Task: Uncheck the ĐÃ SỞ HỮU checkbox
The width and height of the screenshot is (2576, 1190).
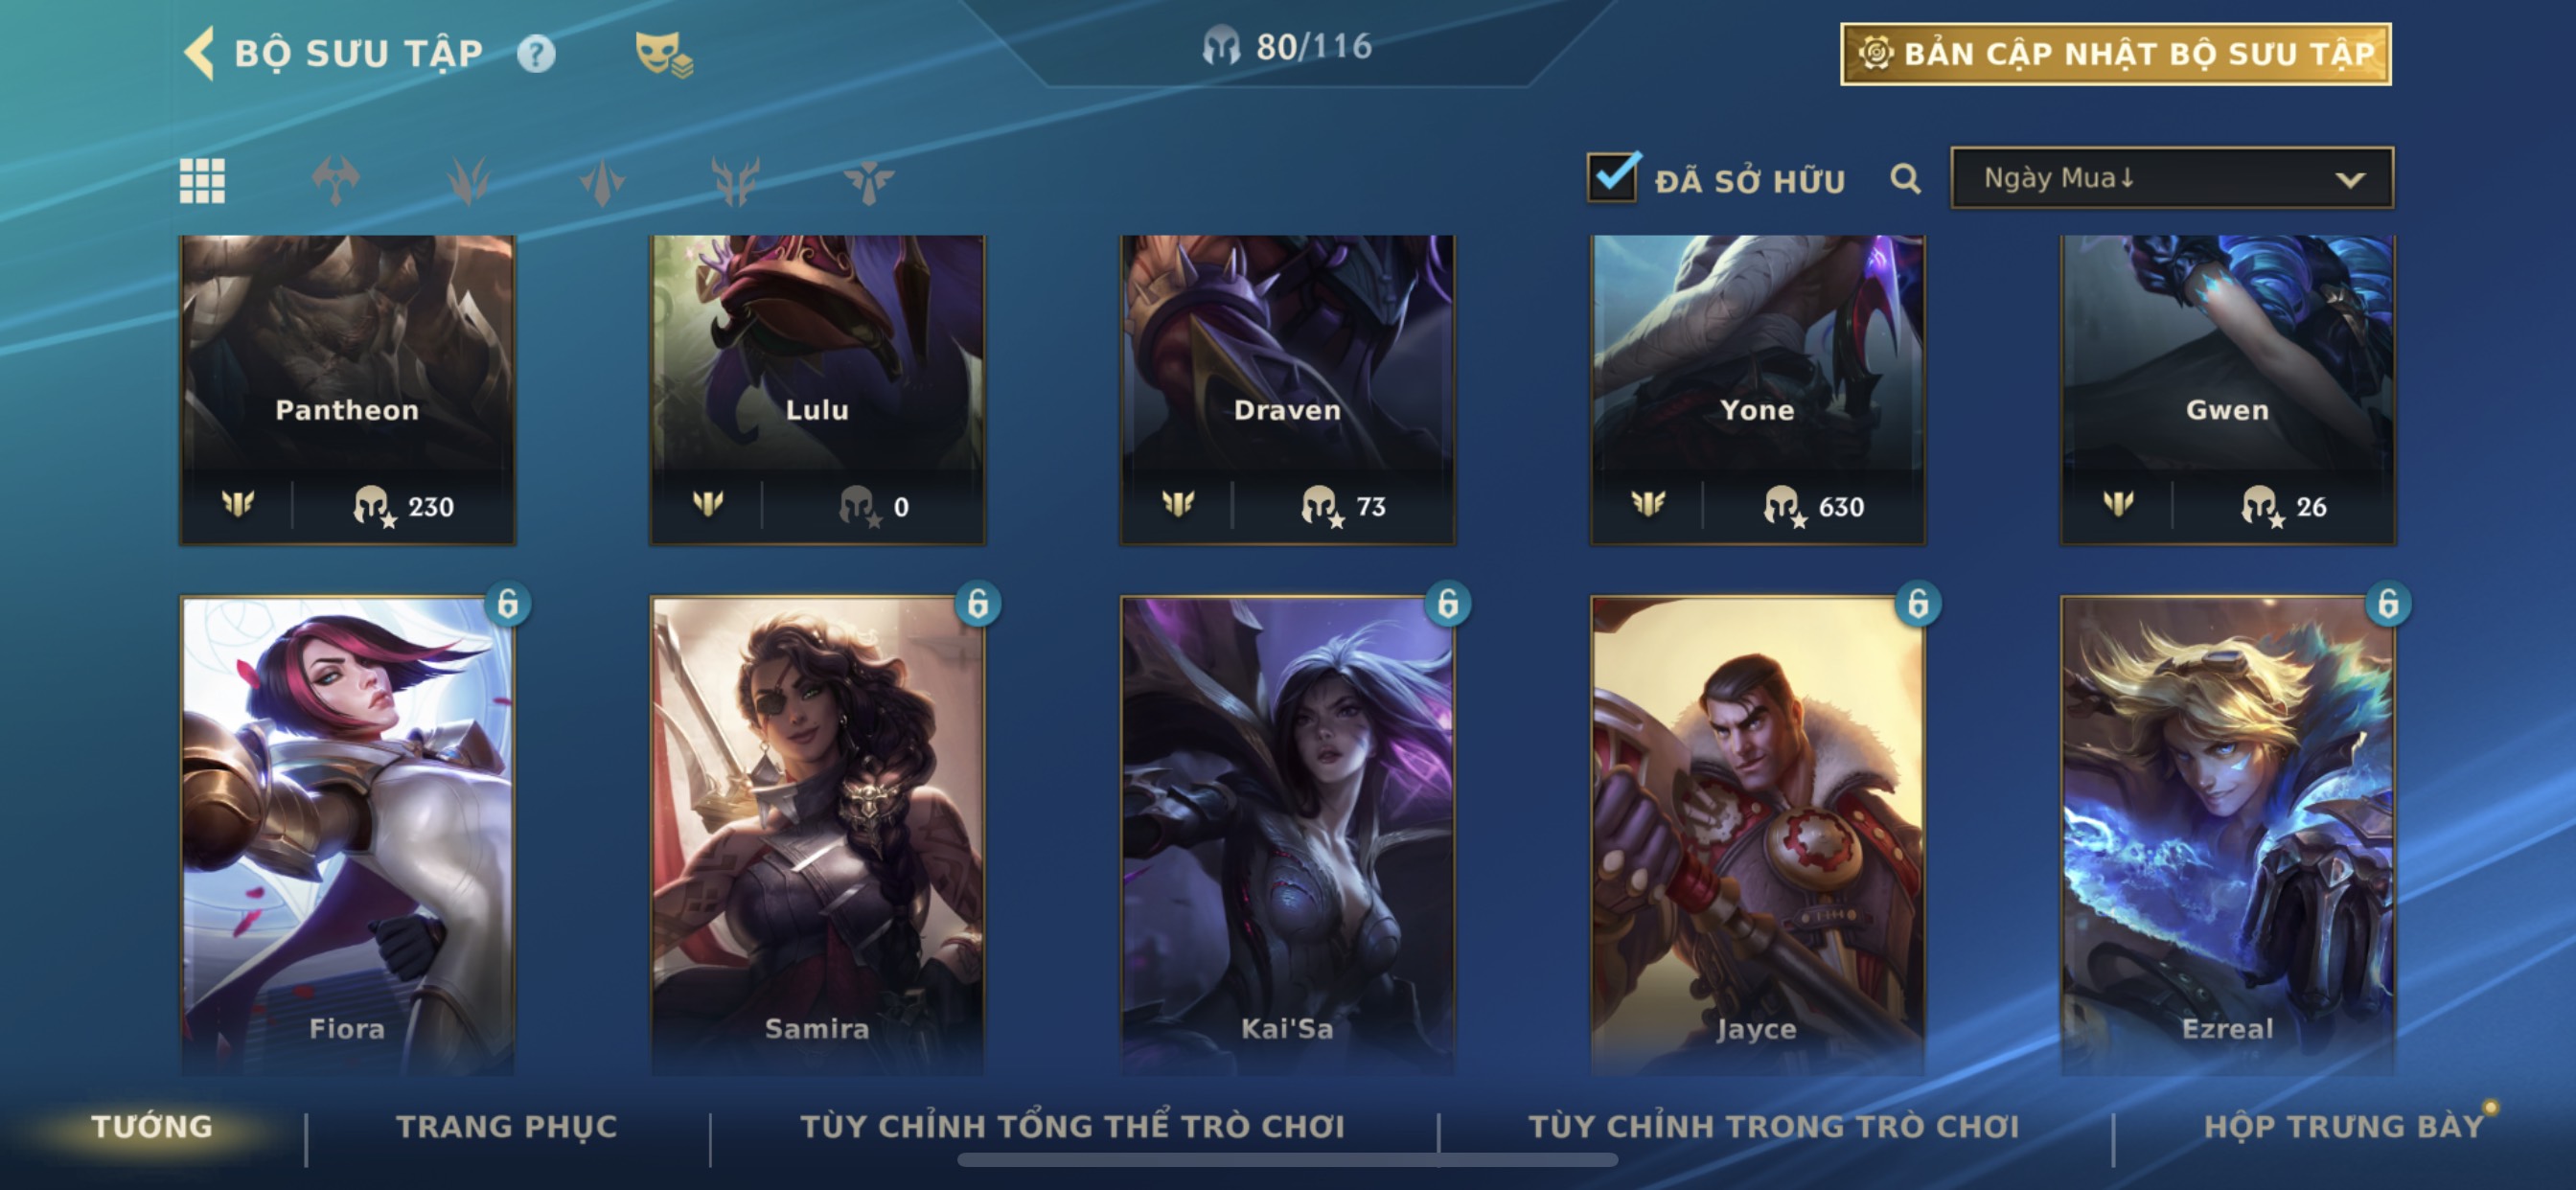Action: click(1612, 178)
